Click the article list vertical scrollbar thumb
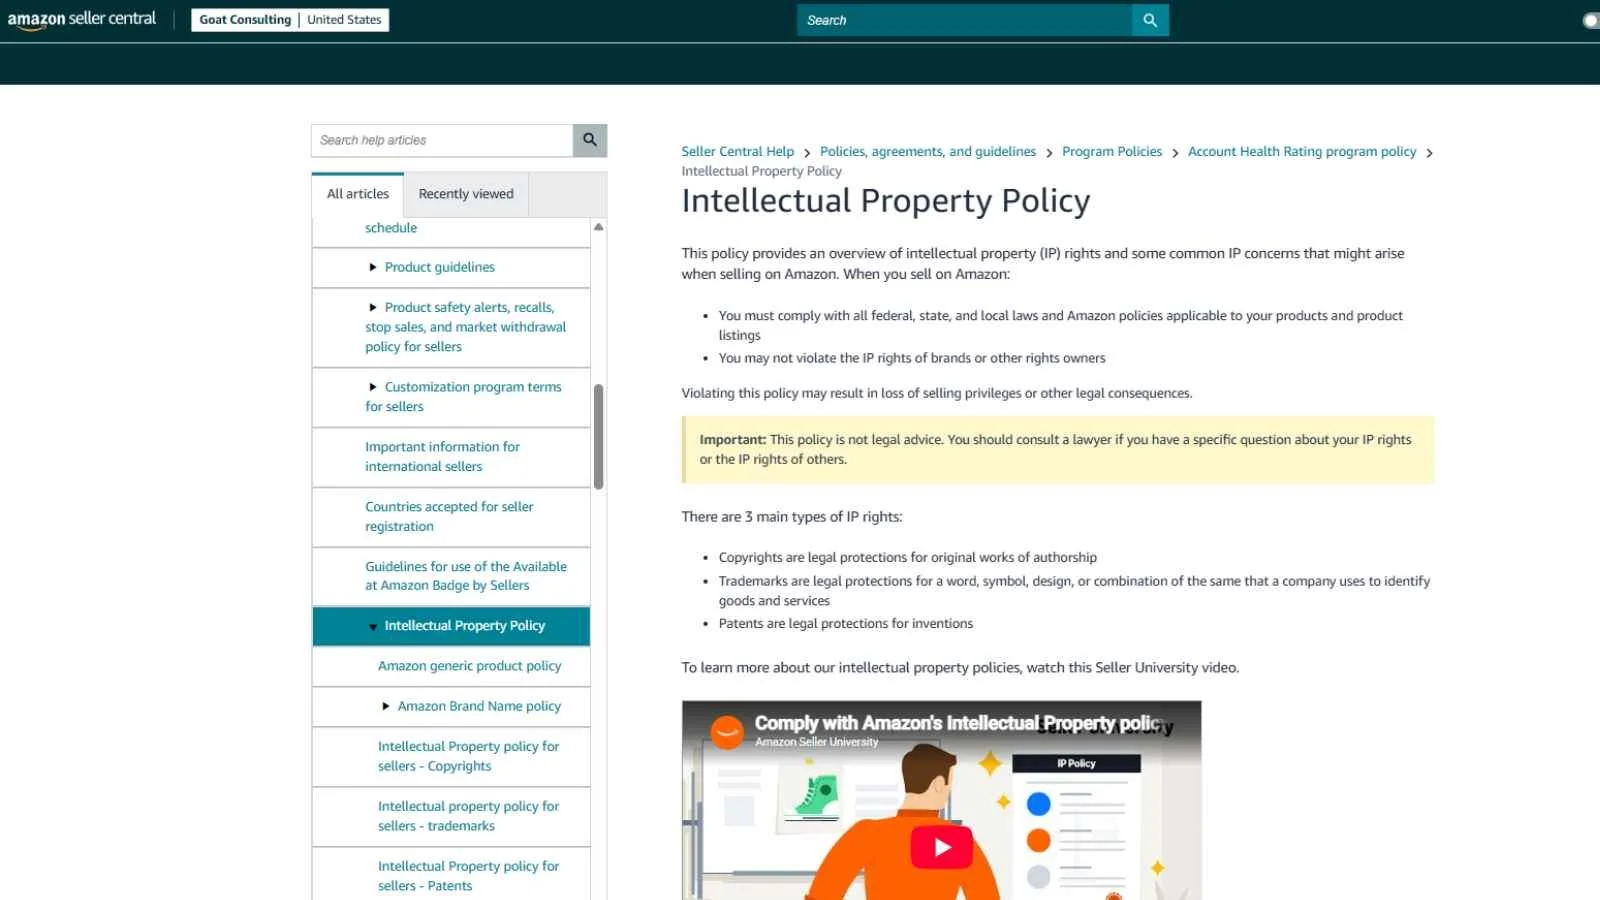The width and height of the screenshot is (1600, 900). (598, 437)
